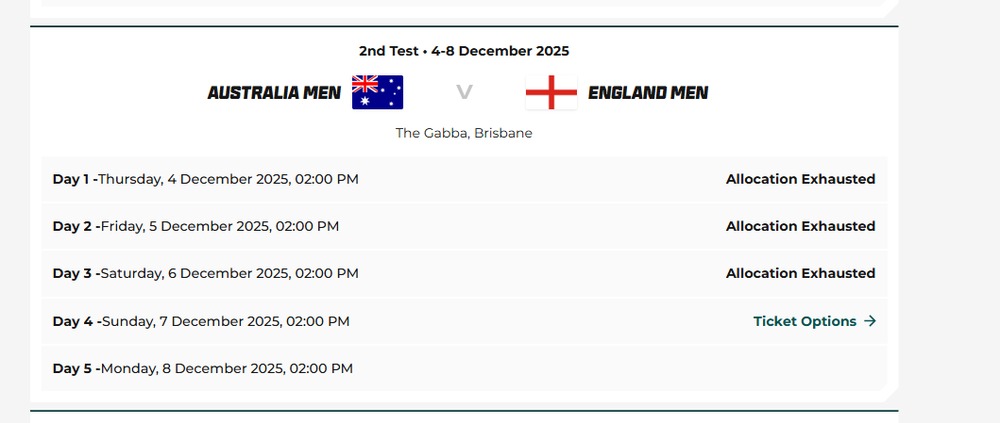Click the Day 1 bold label

(72, 179)
